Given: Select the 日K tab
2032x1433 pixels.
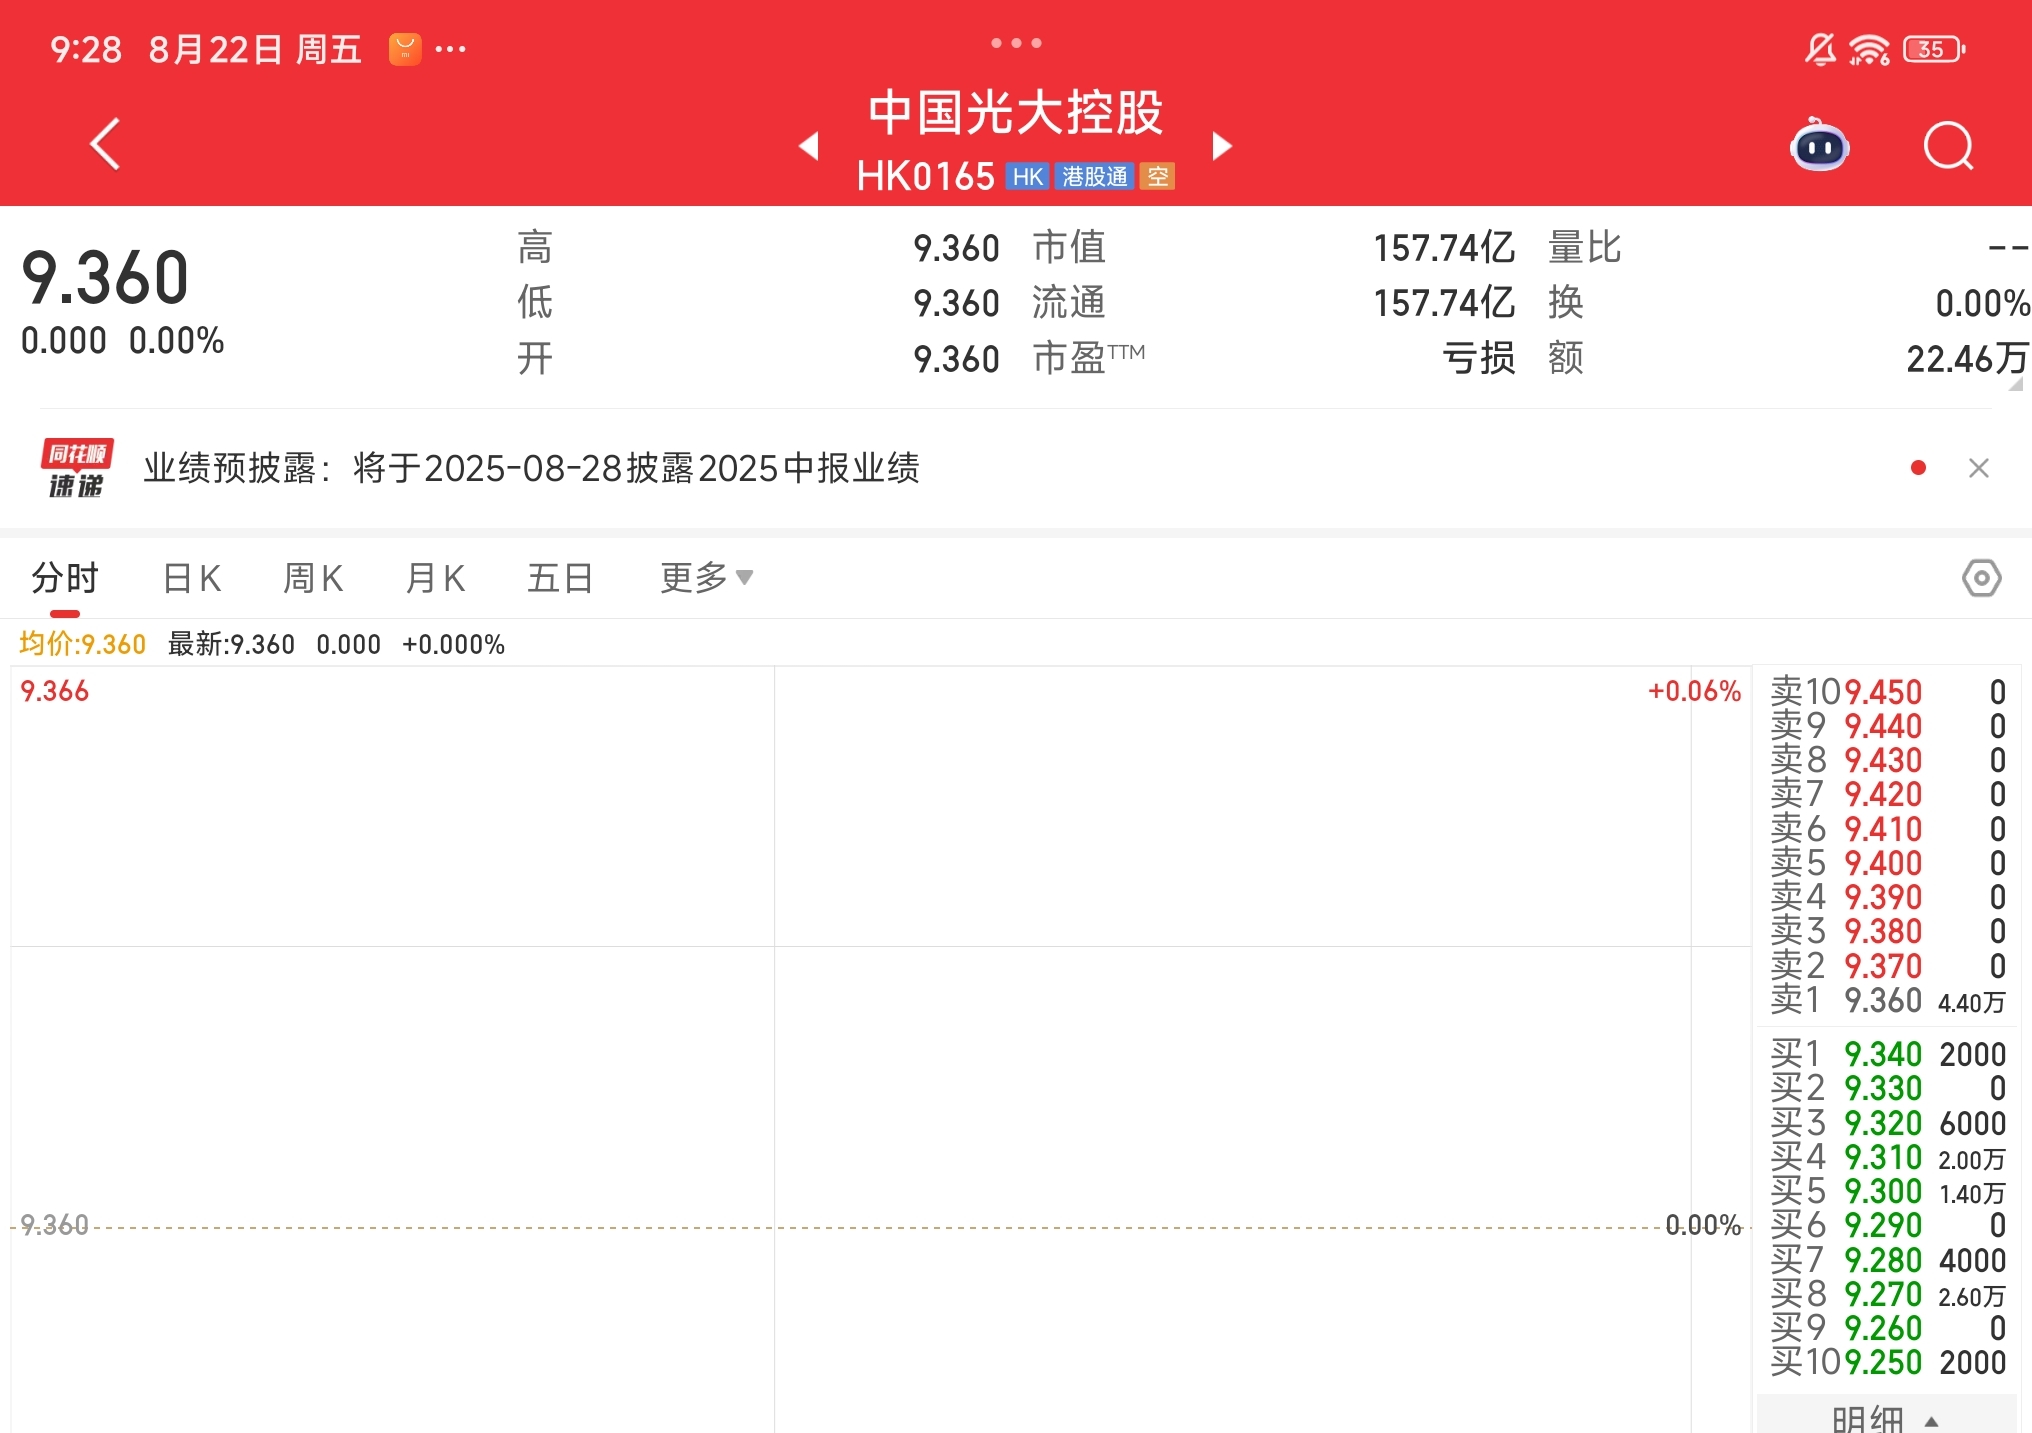Looking at the screenshot, I should coord(192,578).
